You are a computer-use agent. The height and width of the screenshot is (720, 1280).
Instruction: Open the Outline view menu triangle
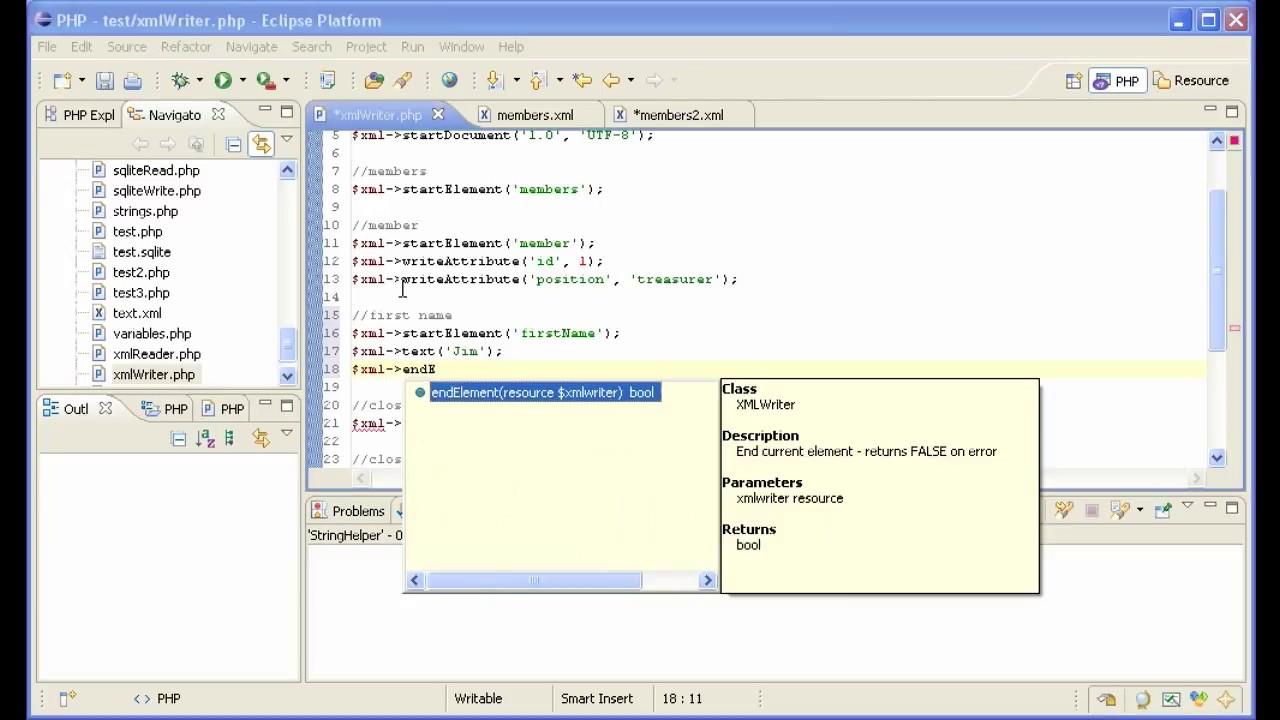point(287,435)
